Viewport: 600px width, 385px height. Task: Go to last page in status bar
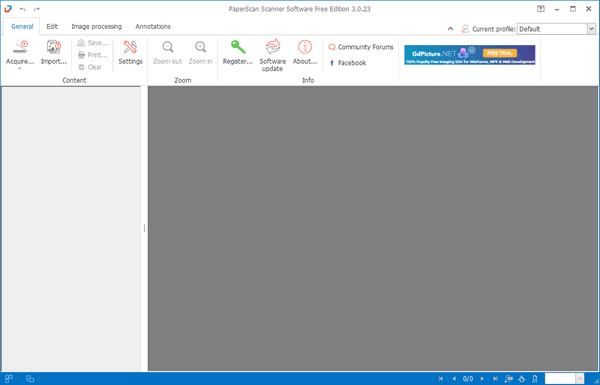[x=495, y=379]
